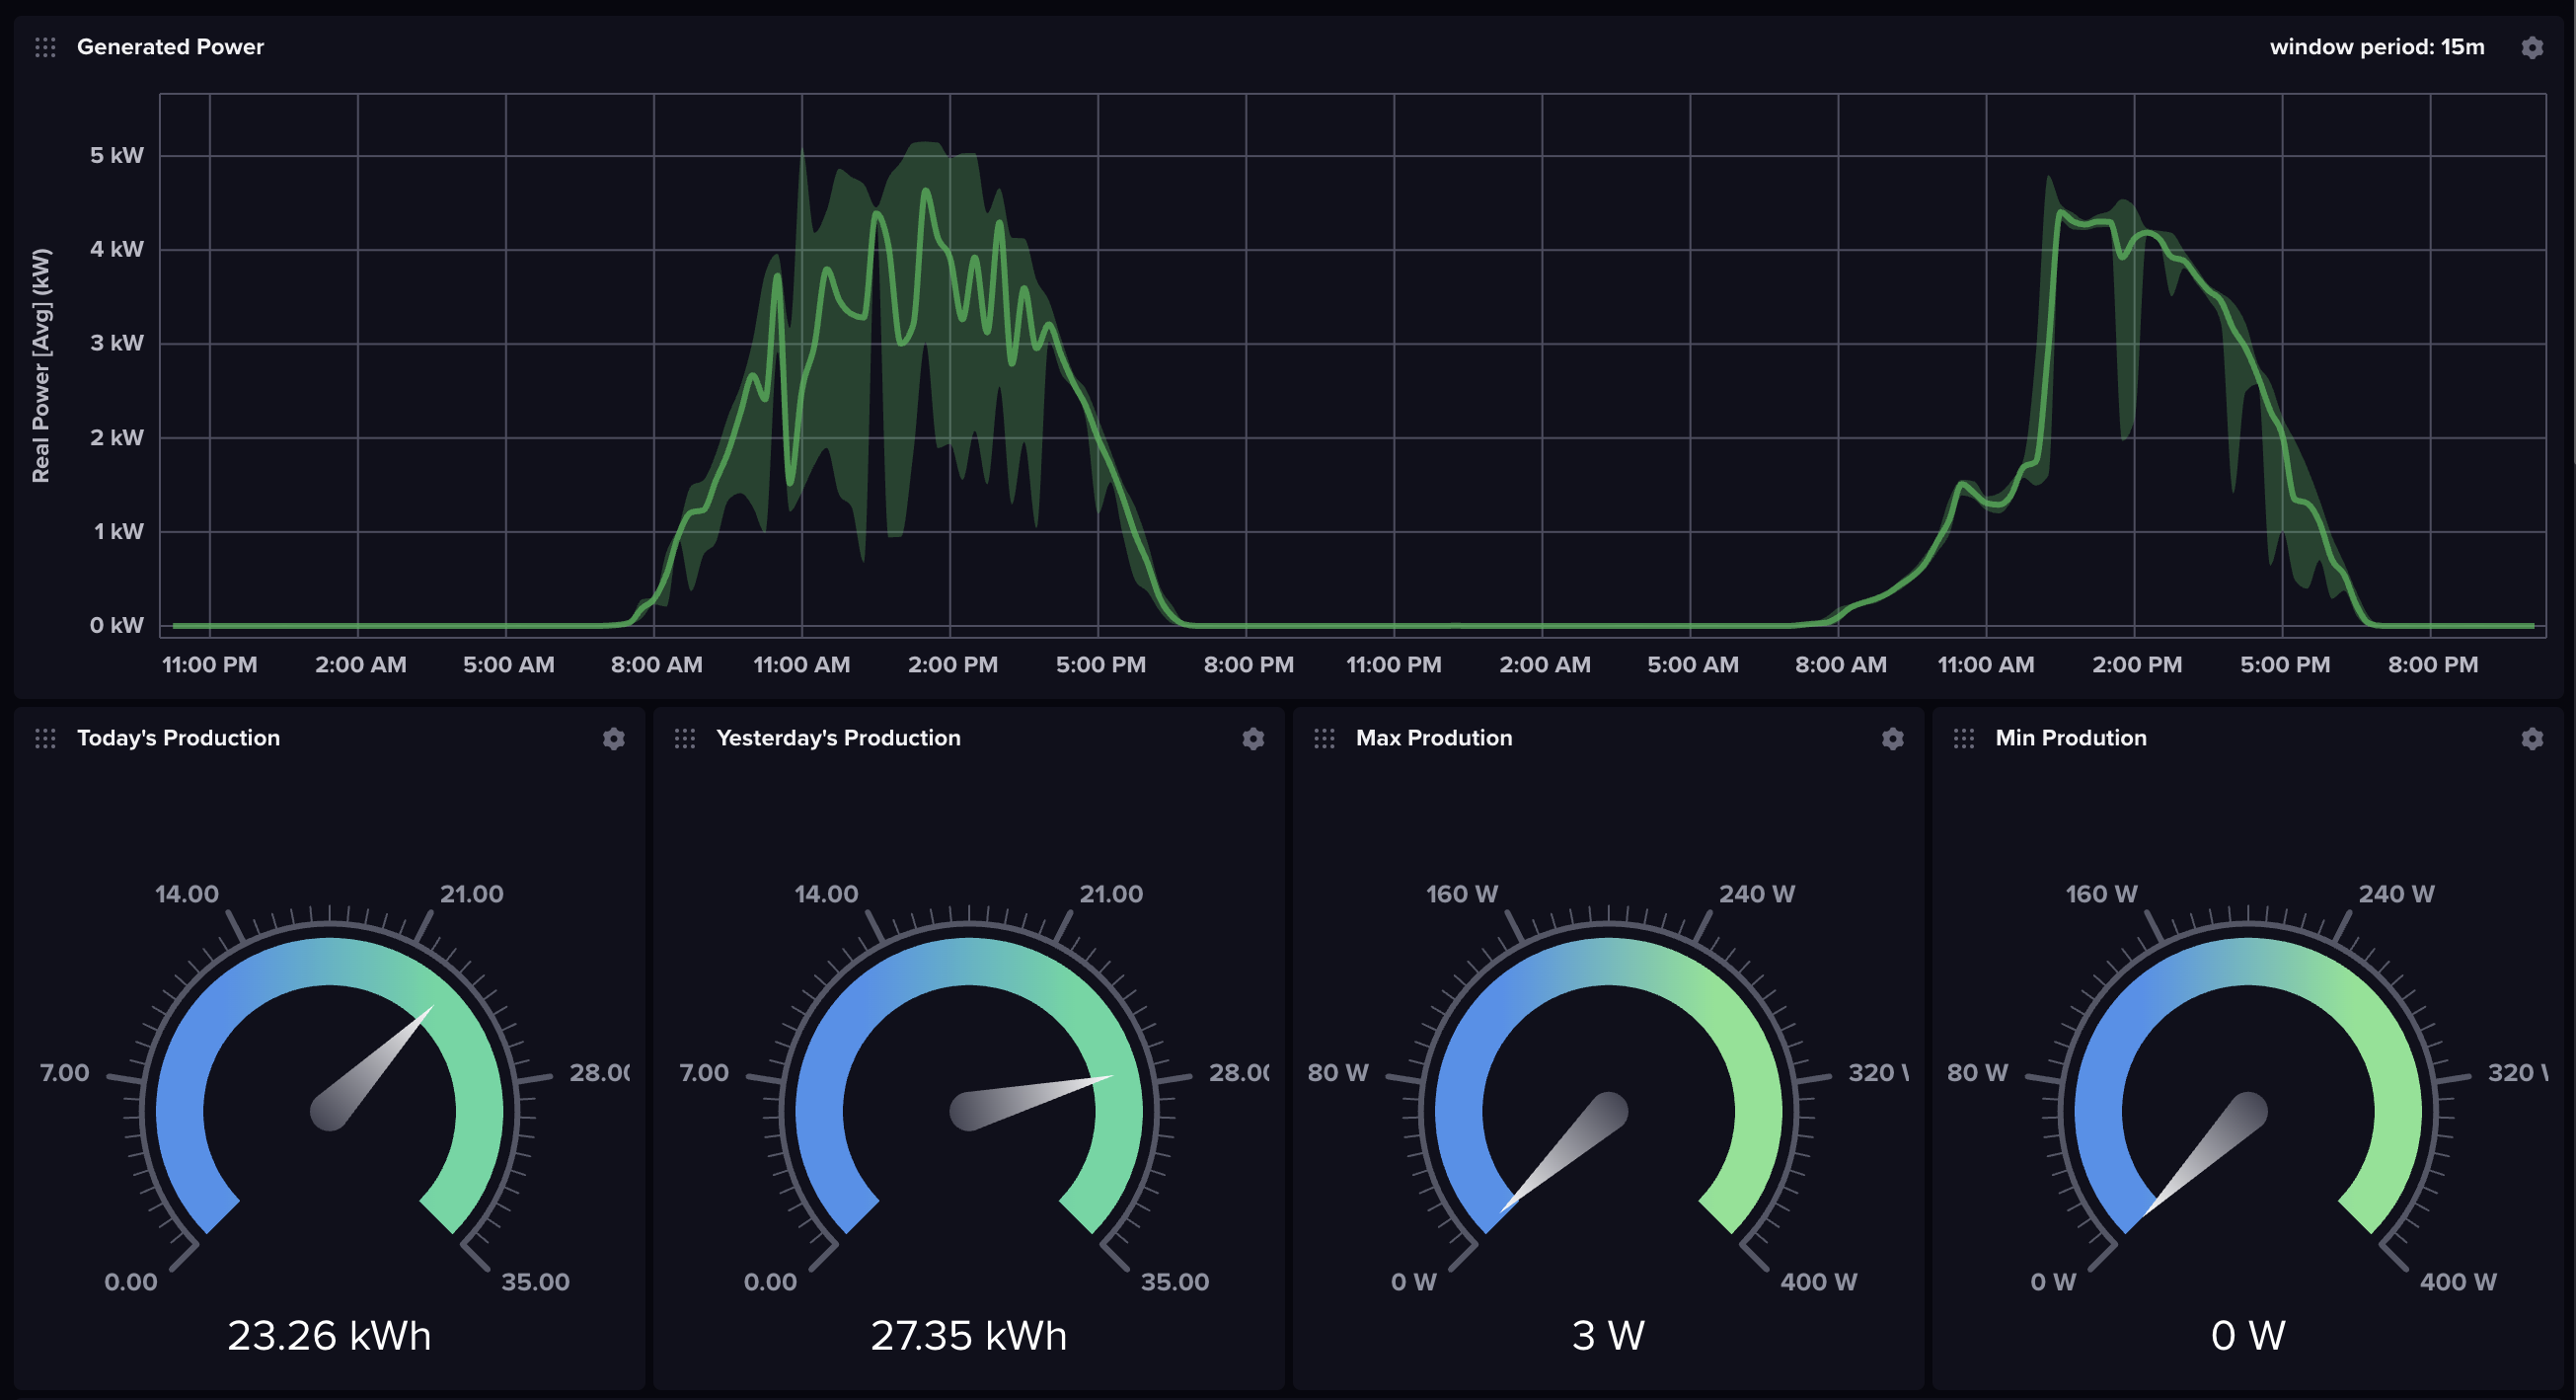This screenshot has height=1400, width=2576.
Task: Grab drag handle of Today's Production cell
Action: [45, 738]
